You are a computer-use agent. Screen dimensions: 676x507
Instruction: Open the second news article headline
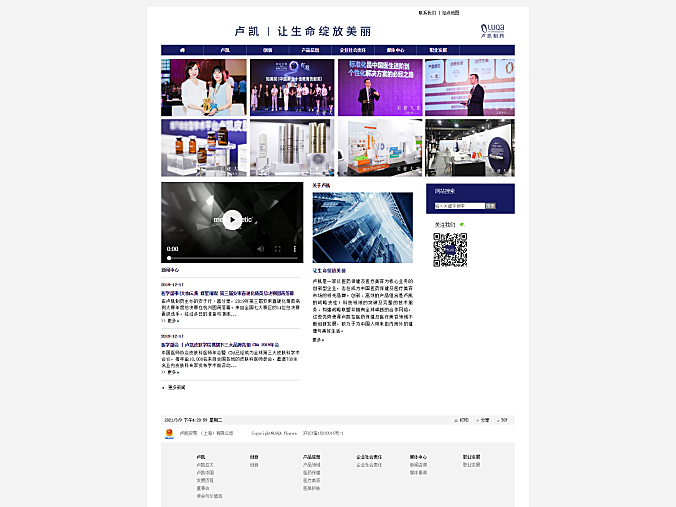point(220,345)
